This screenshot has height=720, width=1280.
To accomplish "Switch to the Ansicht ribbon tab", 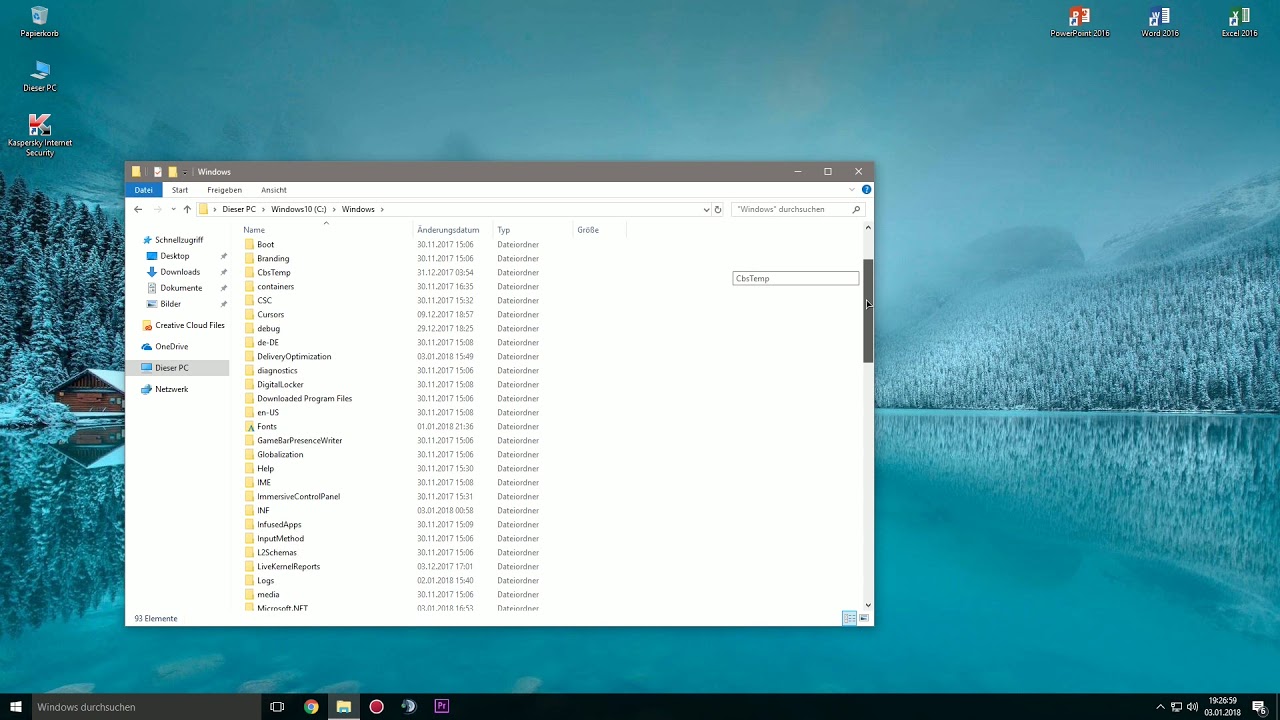I will [x=274, y=190].
